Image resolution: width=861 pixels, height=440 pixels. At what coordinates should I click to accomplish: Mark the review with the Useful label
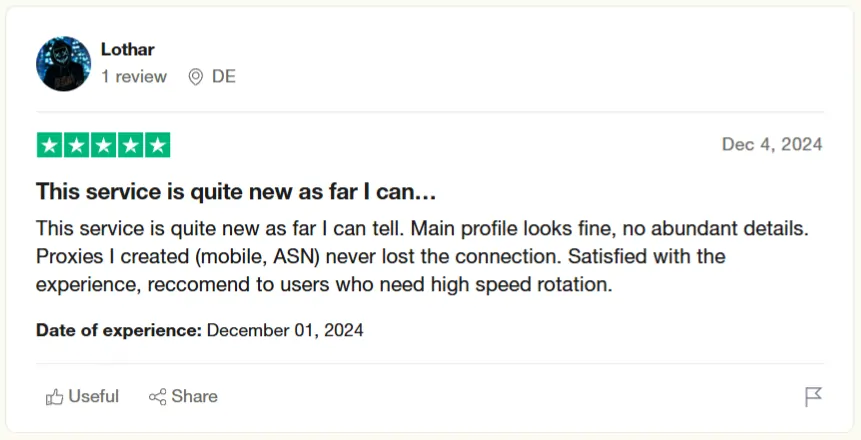93,397
